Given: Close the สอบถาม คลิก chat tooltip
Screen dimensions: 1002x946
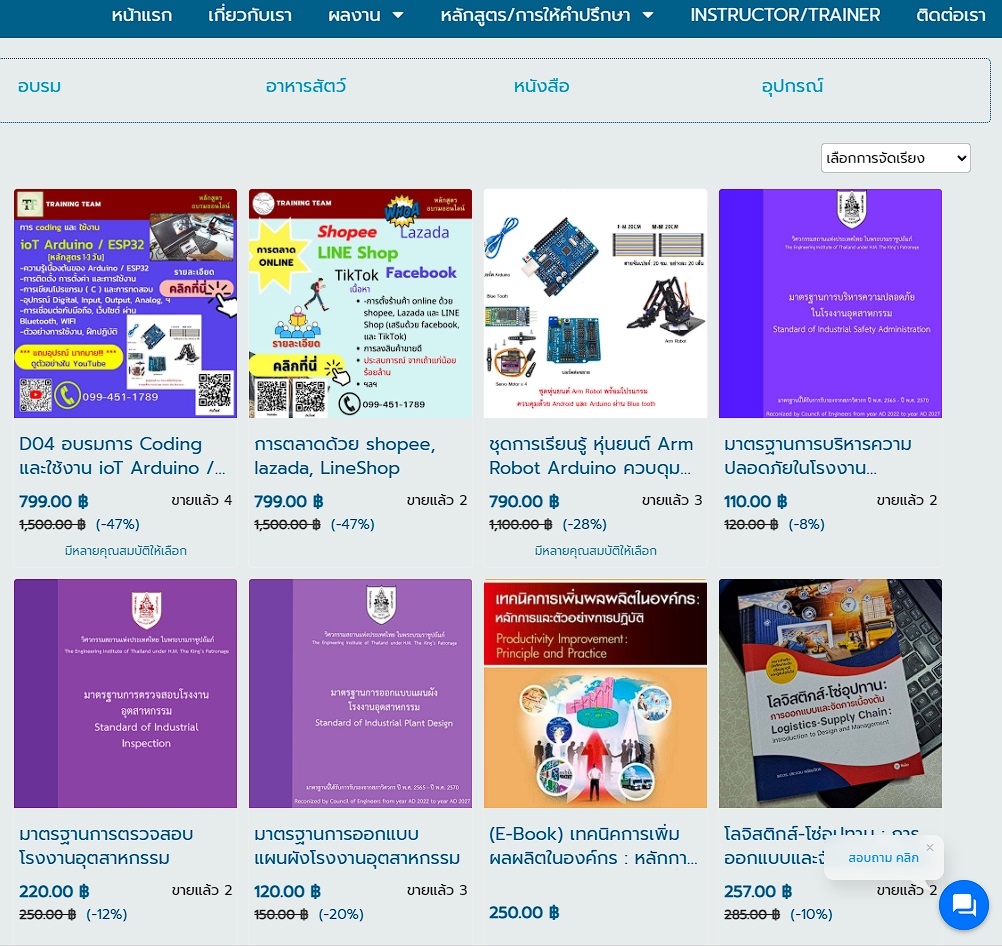Looking at the screenshot, I should [x=930, y=845].
